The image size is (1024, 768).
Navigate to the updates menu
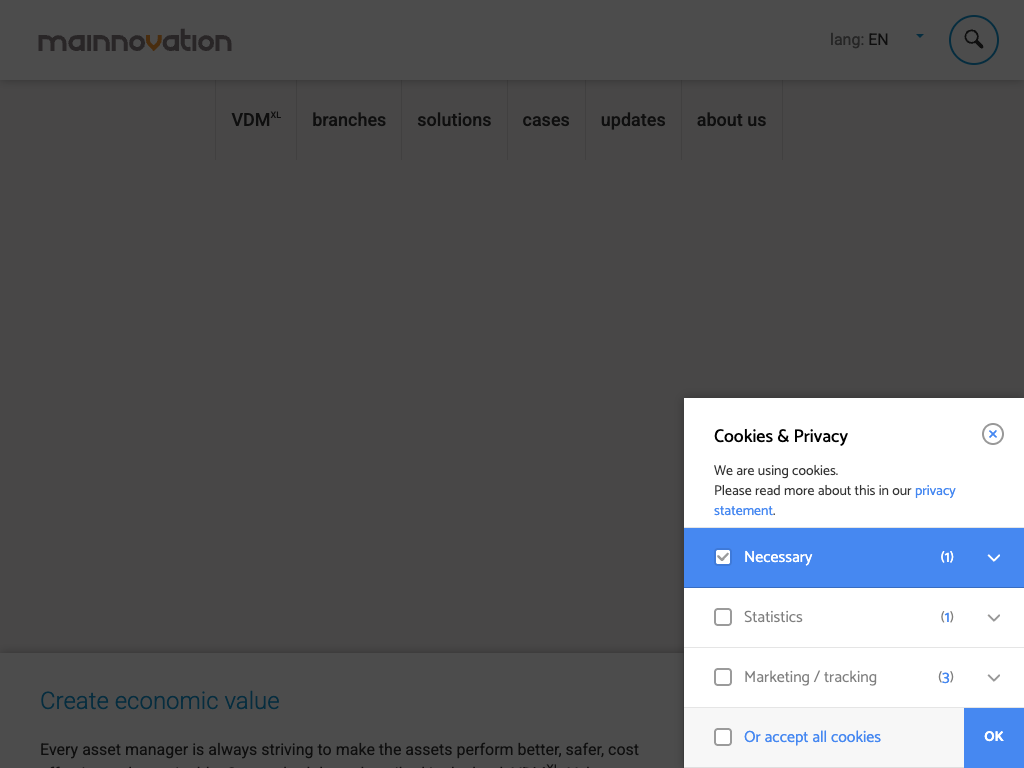coord(633,120)
